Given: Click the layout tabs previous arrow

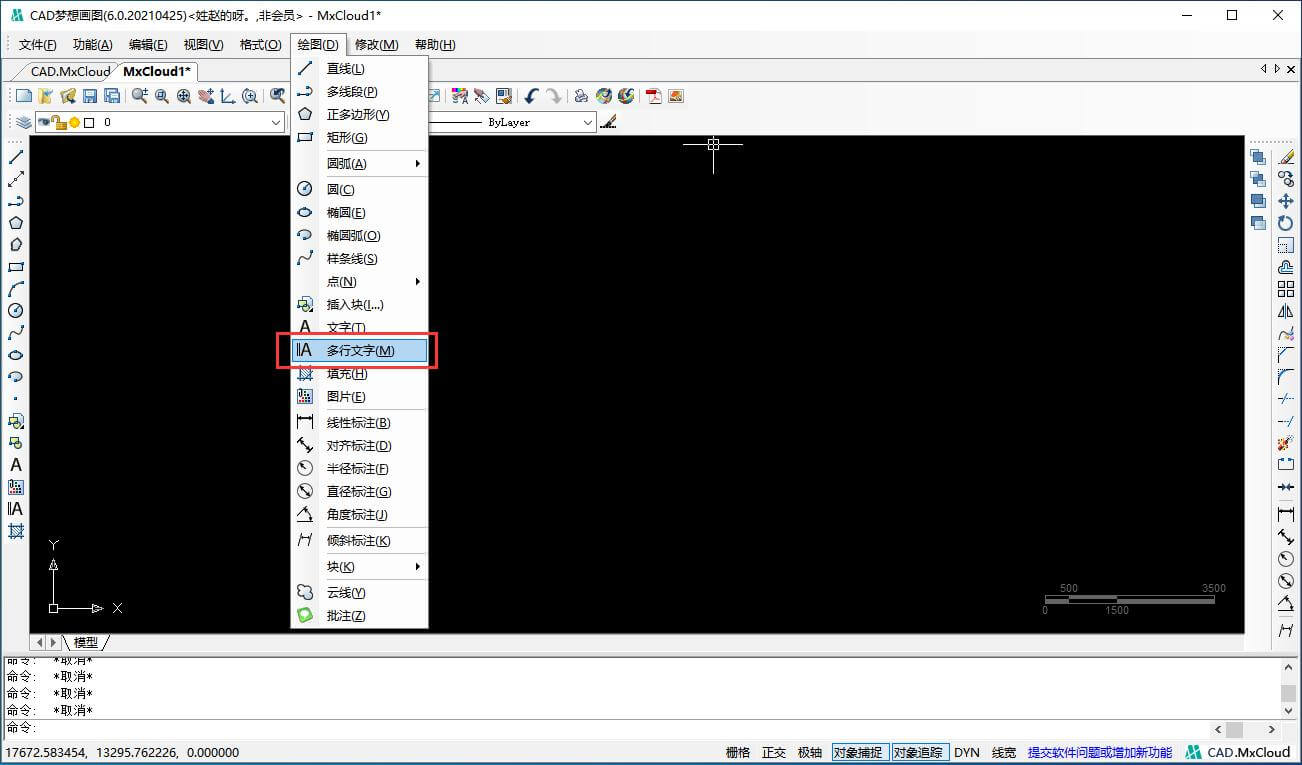Looking at the screenshot, I should [x=40, y=642].
